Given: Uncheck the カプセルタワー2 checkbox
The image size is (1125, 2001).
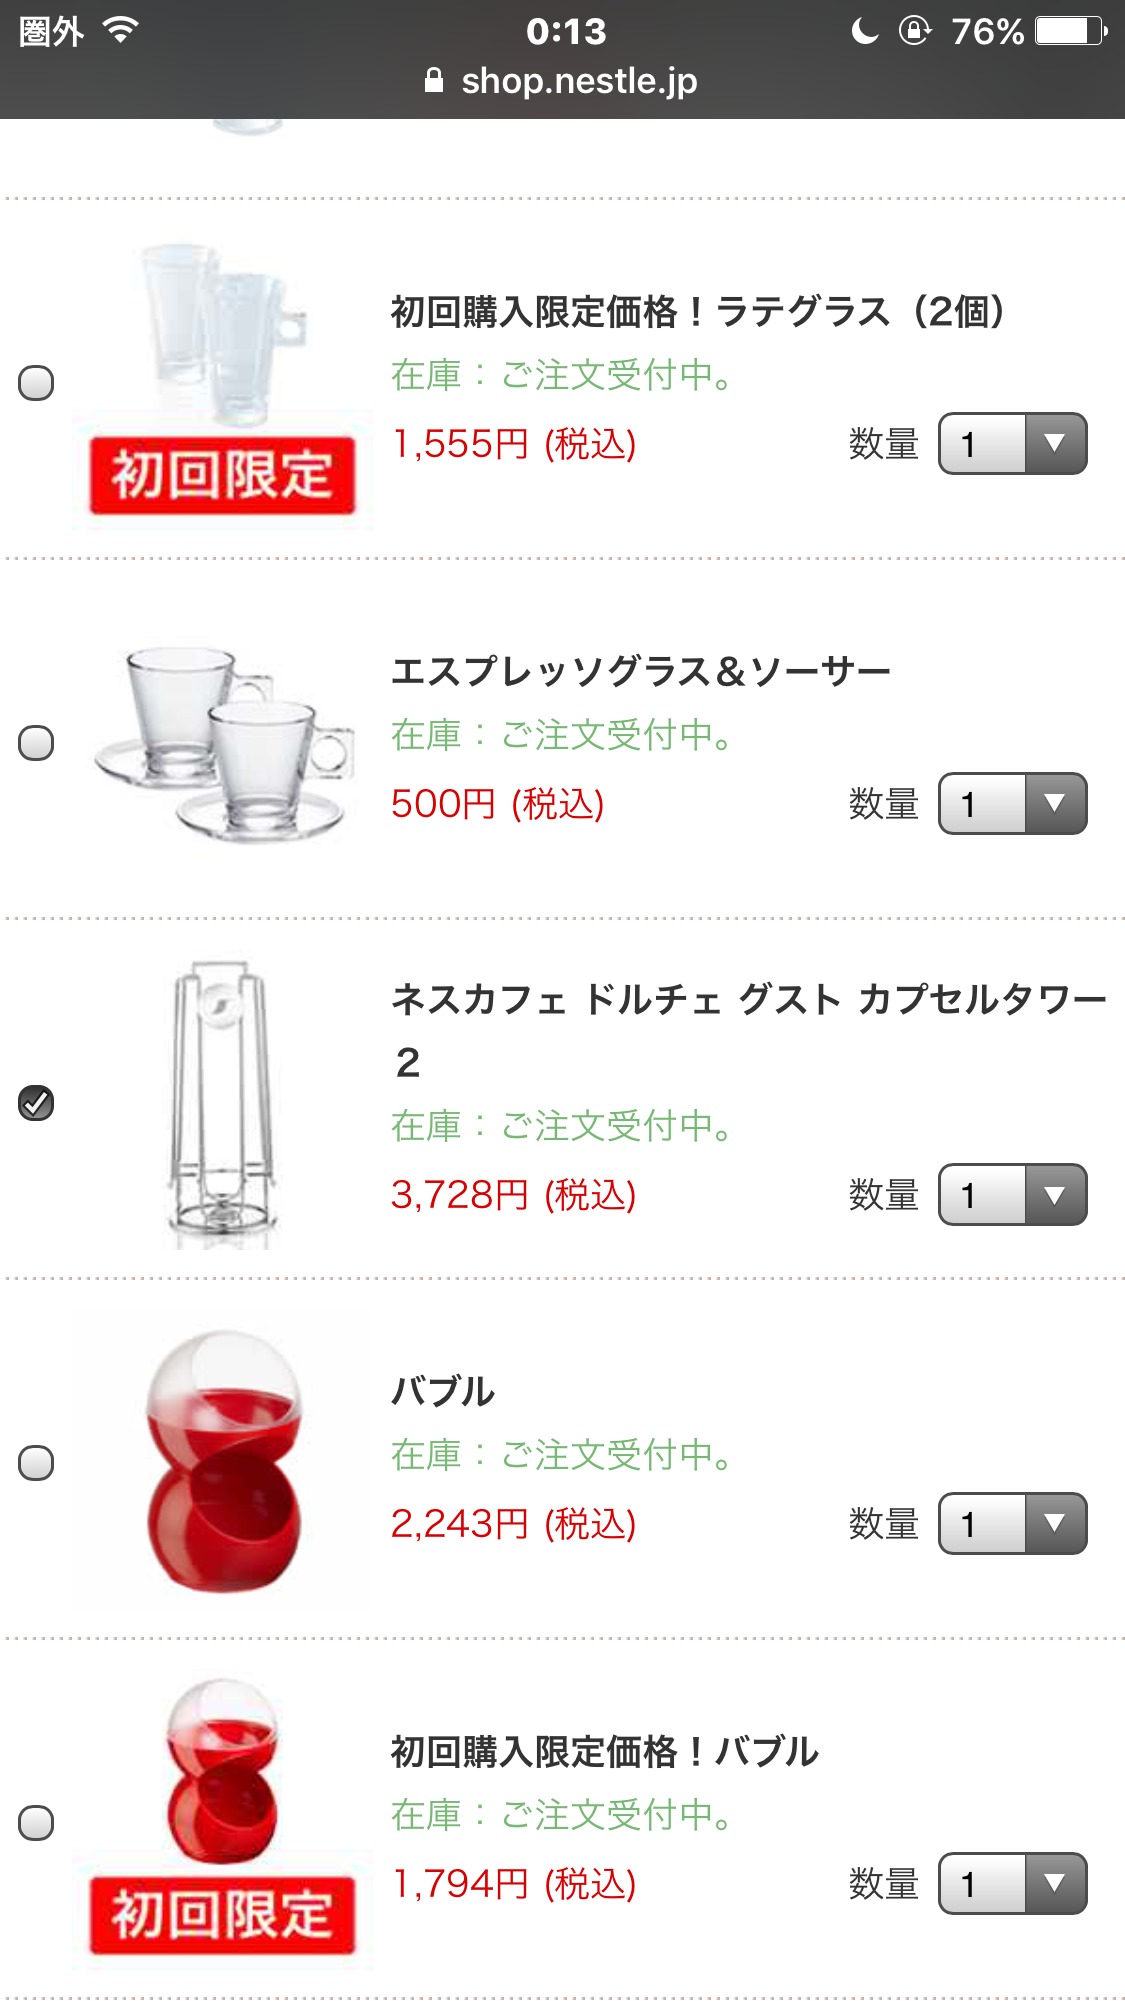Looking at the screenshot, I should pyautogui.click(x=36, y=1103).
